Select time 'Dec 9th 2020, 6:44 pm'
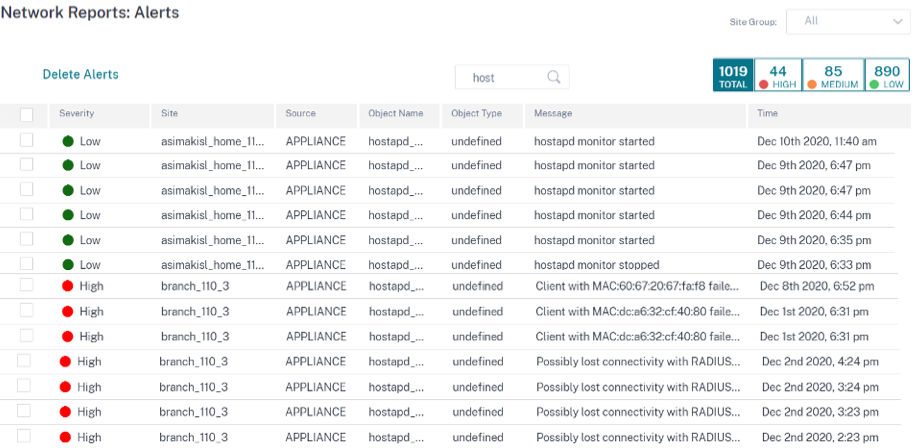The image size is (916, 448). point(814,215)
